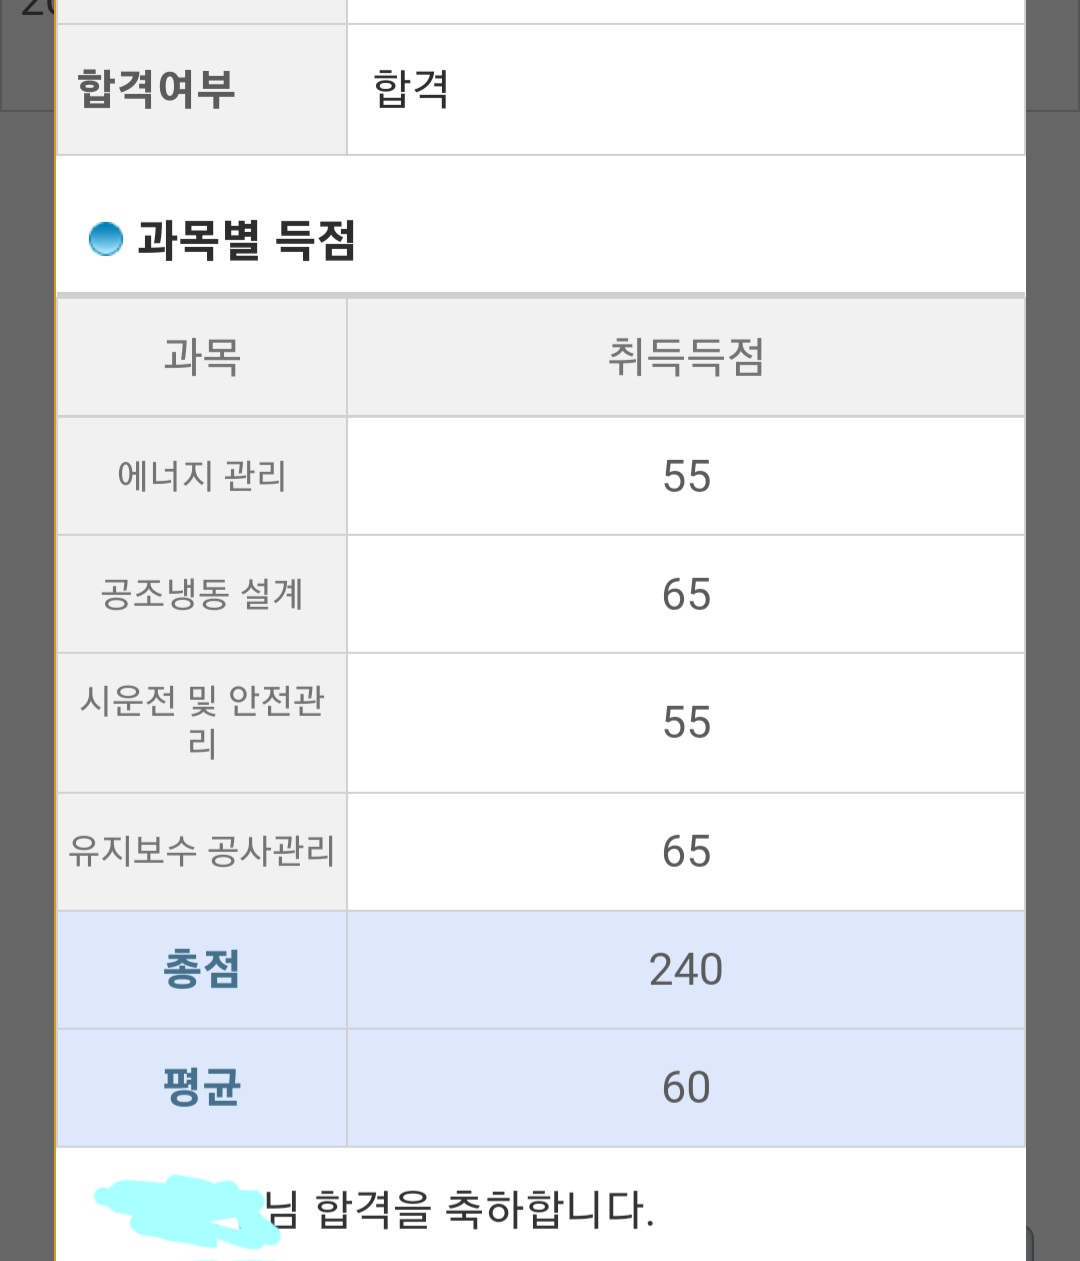This screenshot has height=1261, width=1080.
Task: Click the score 65 for 유지보수 공사관리
Action: pos(686,851)
